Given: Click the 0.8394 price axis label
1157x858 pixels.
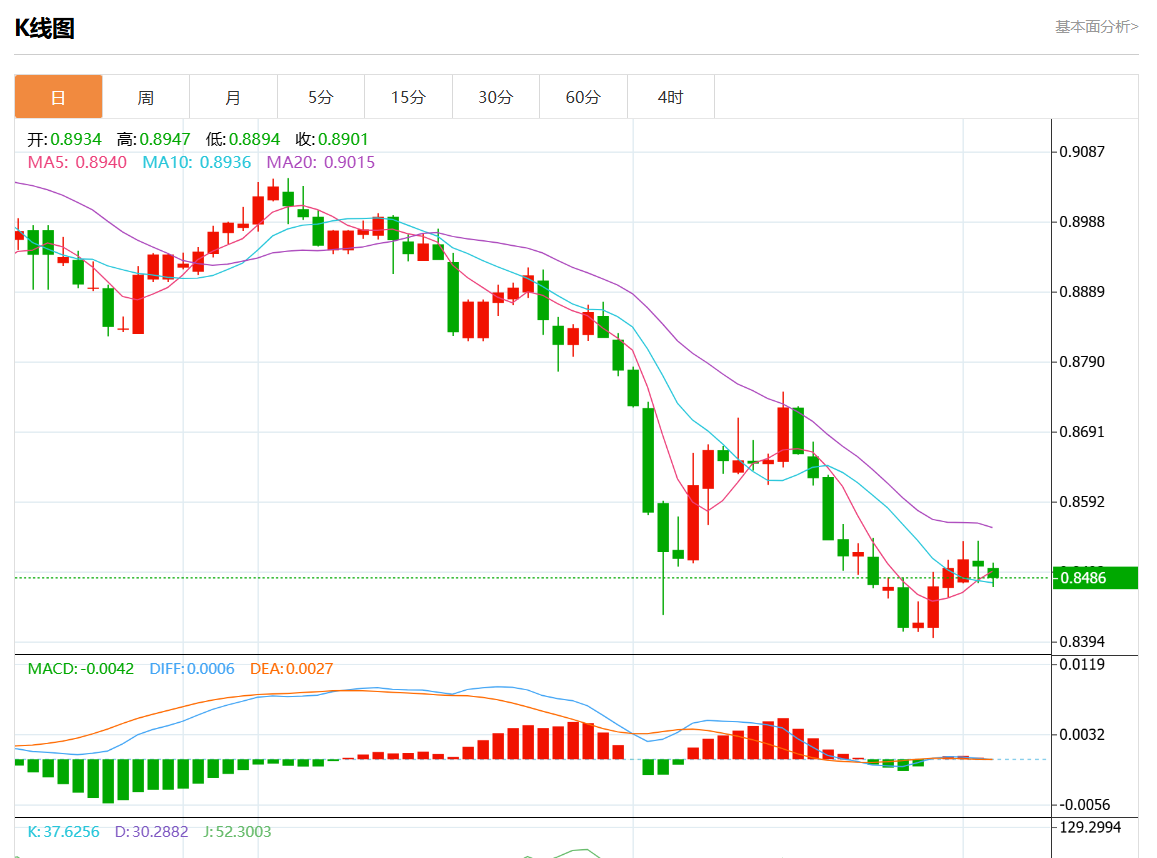Looking at the screenshot, I should click(x=1082, y=642).
